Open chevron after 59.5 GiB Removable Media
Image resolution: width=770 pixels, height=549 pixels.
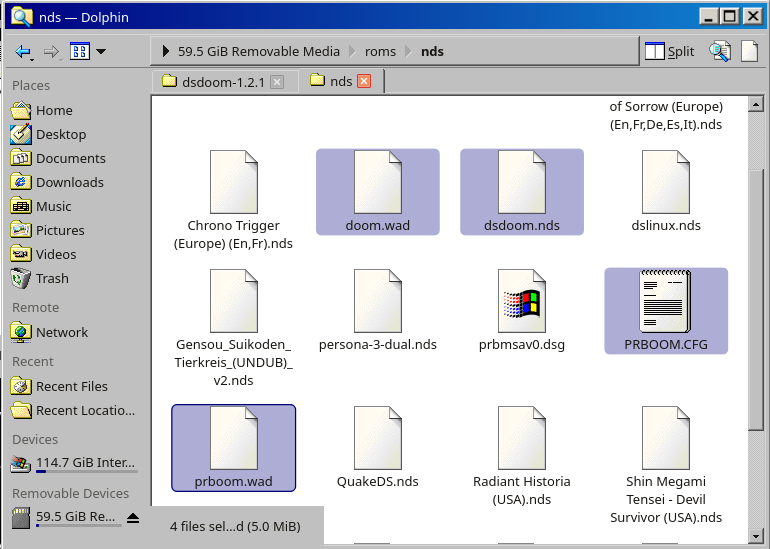tap(352, 52)
